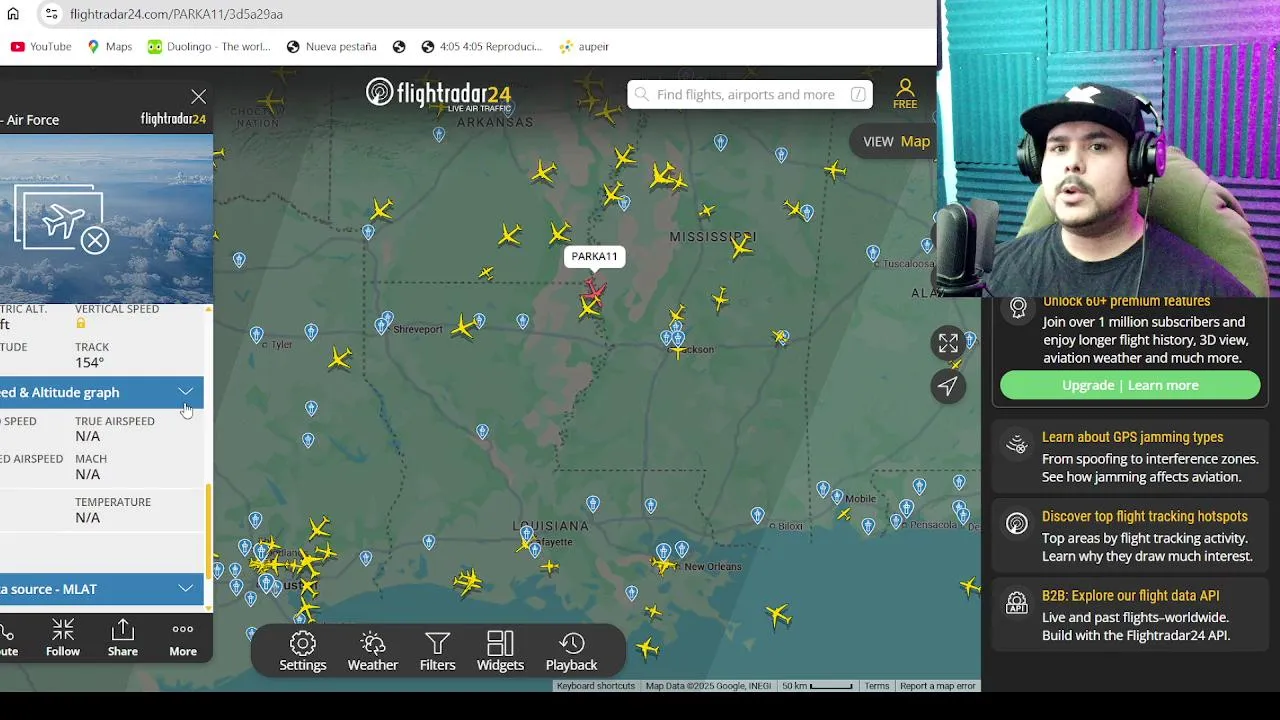The height and width of the screenshot is (720, 1280).
Task: Open the YouTube bookmark
Action: 41,46
